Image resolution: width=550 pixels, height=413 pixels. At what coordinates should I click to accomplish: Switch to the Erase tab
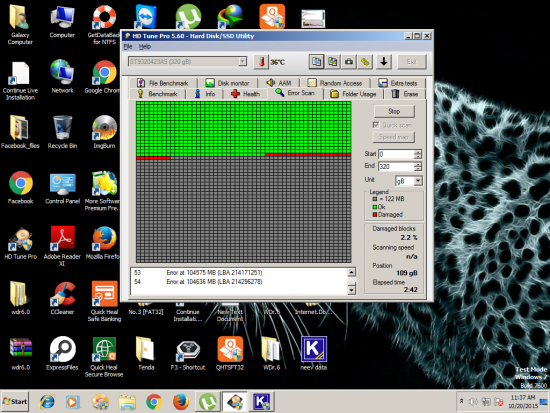[x=405, y=94]
